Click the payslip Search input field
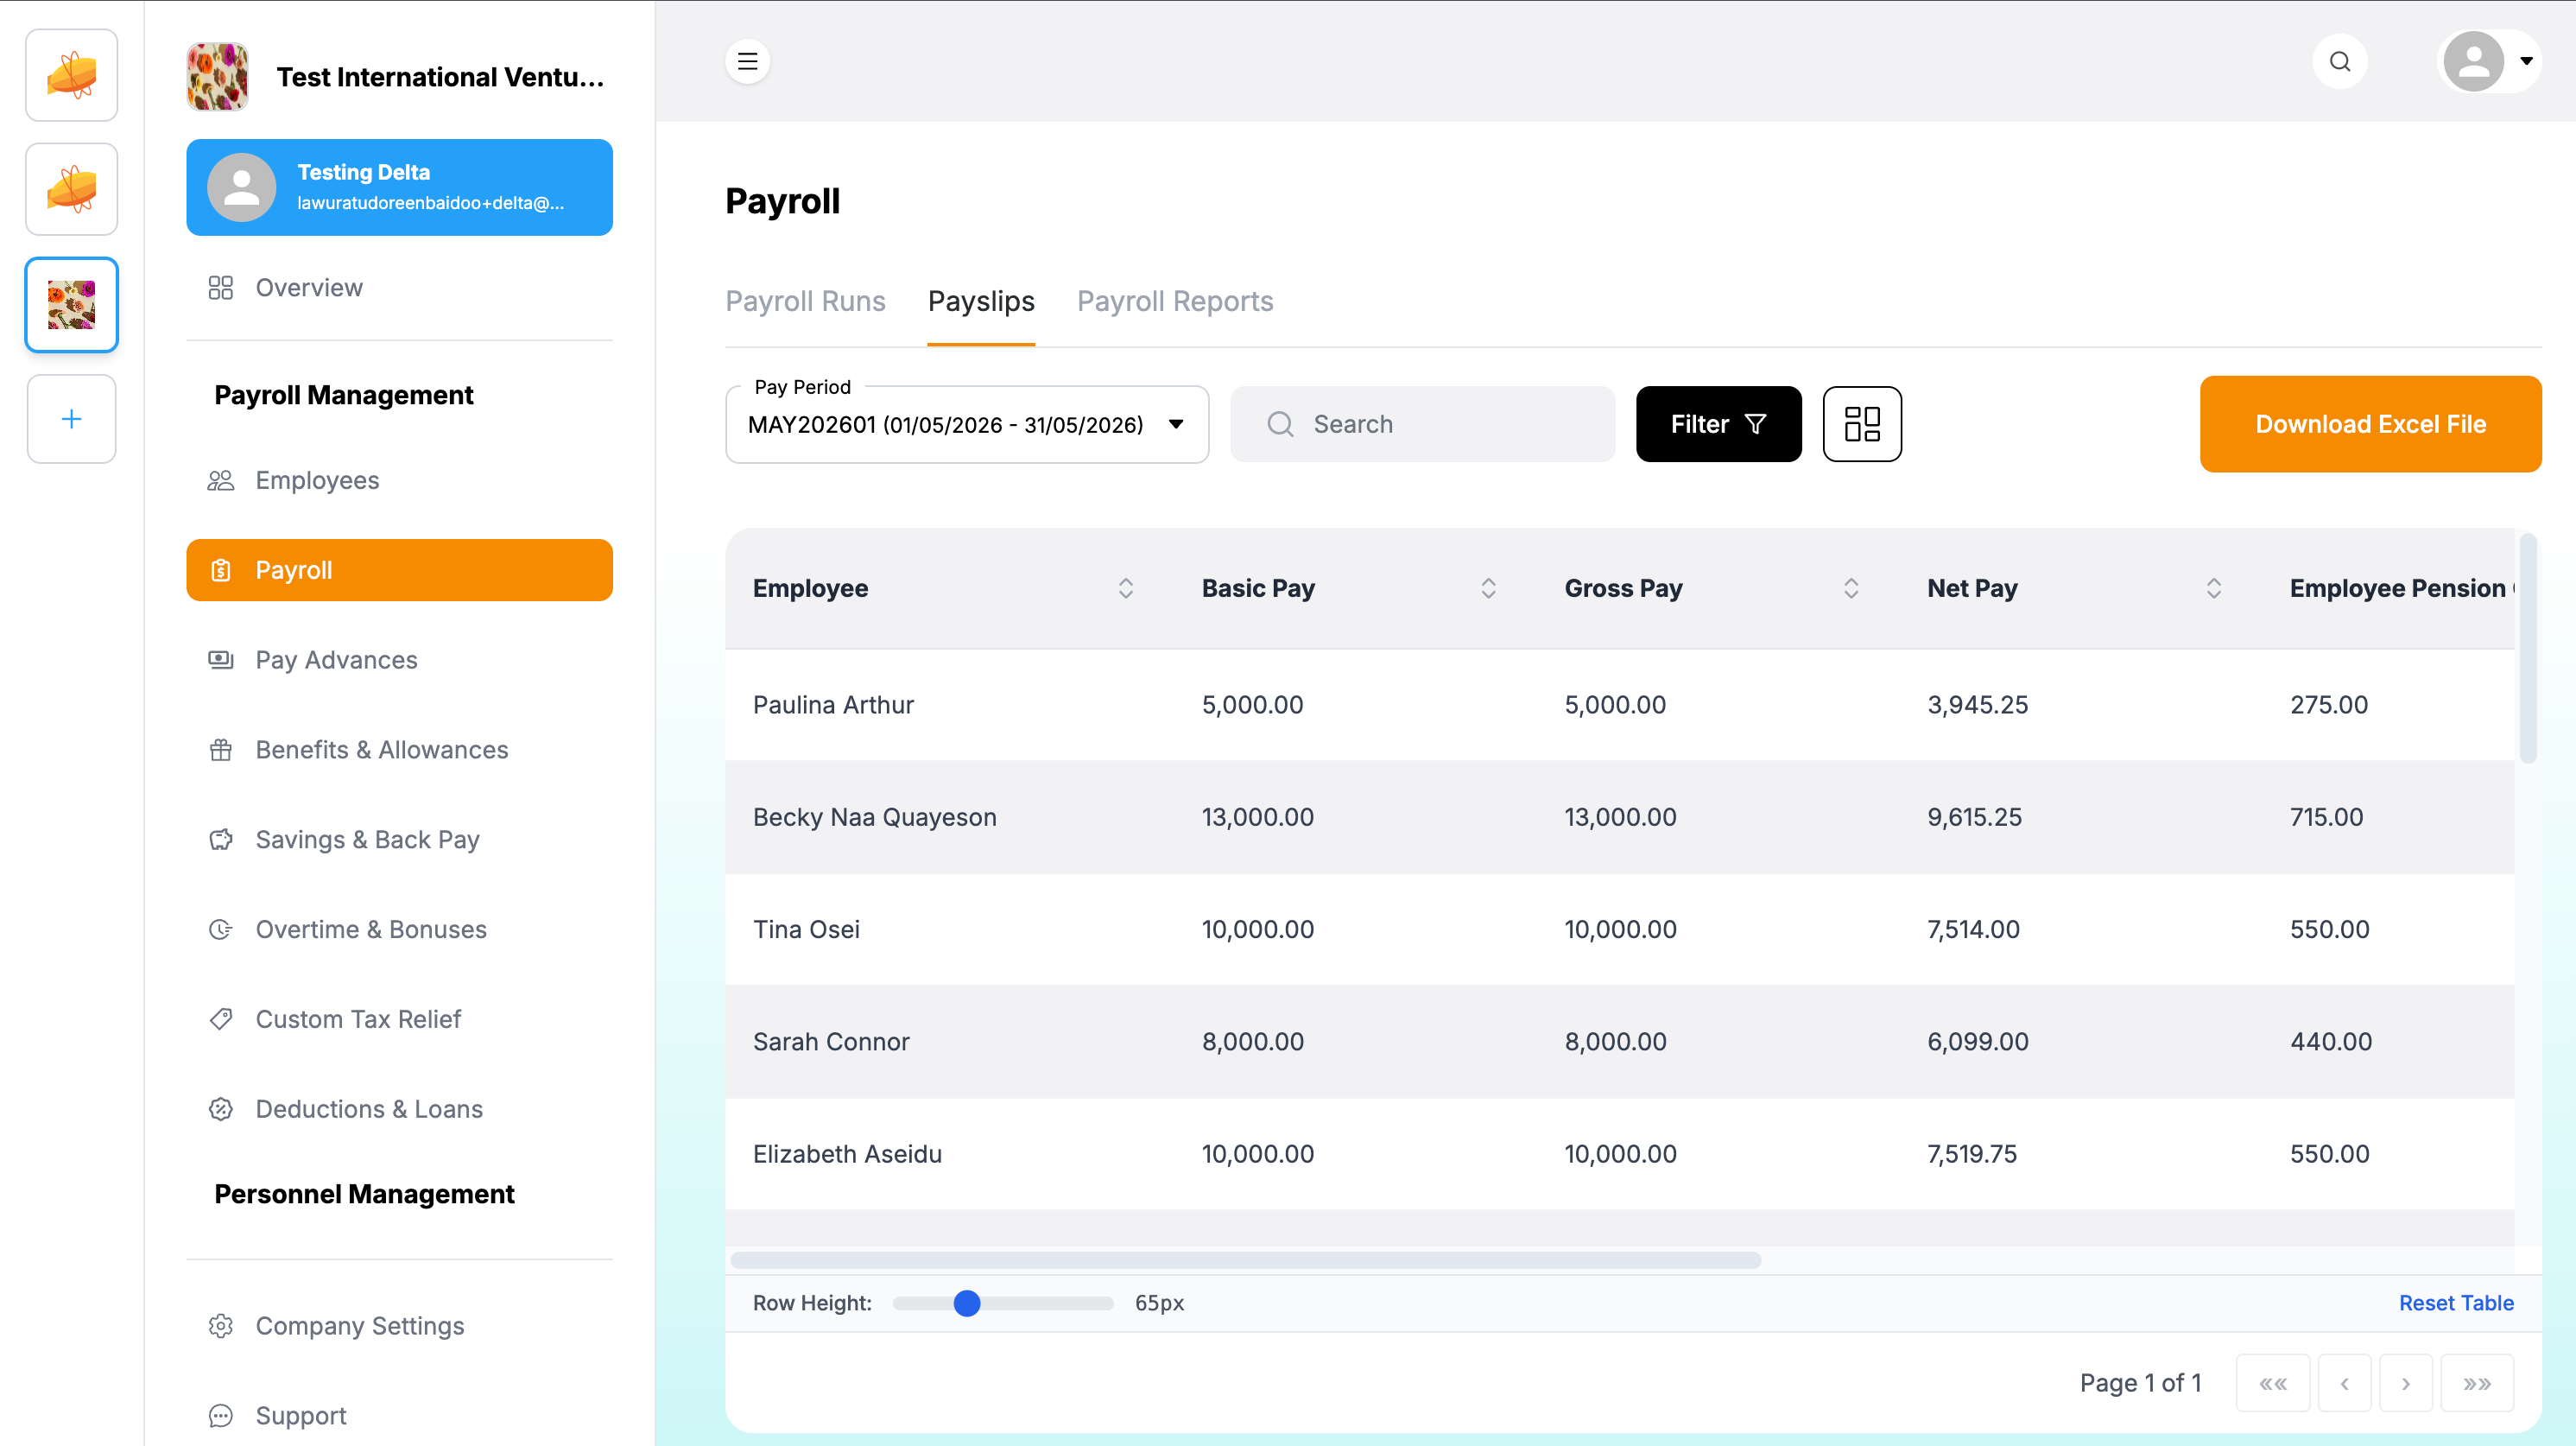The width and height of the screenshot is (2576, 1446). (1422, 424)
